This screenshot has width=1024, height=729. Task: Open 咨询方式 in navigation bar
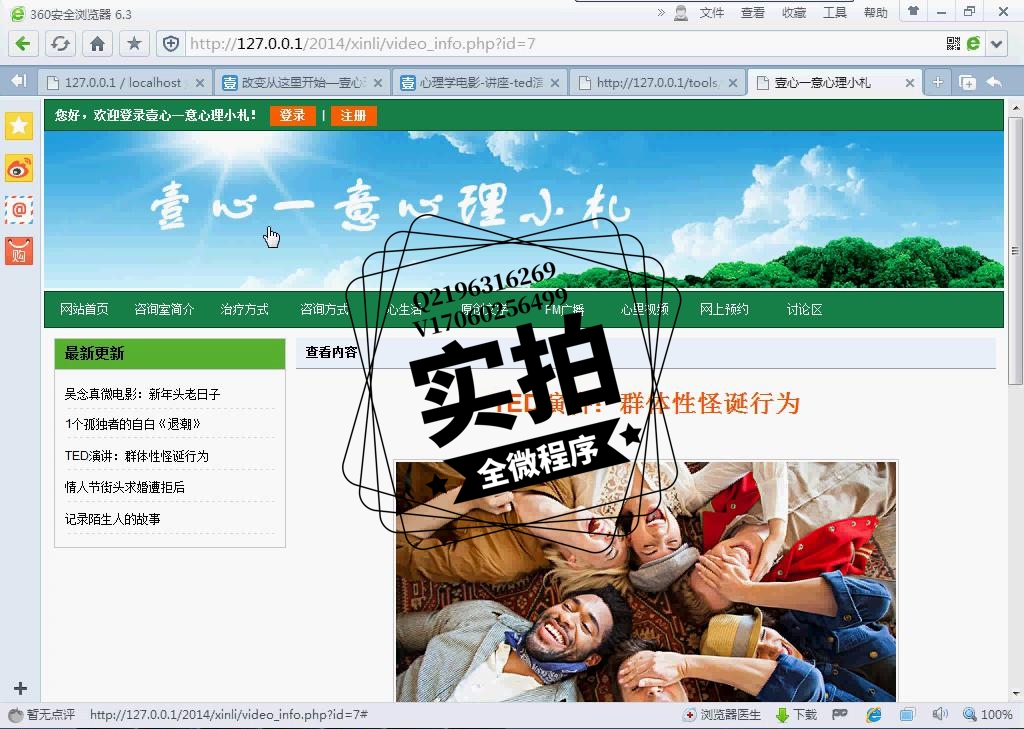324,309
